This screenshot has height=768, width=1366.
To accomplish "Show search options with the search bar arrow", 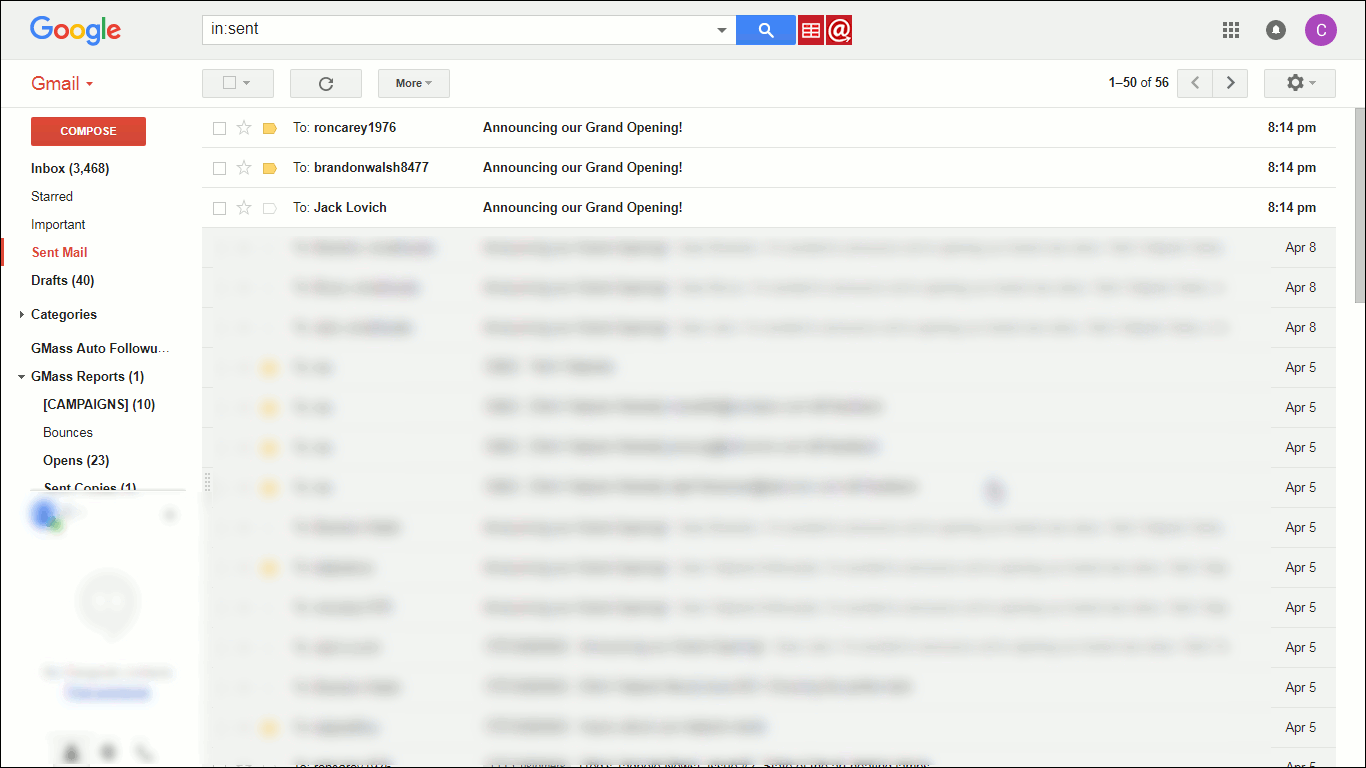I will coord(722,30).
